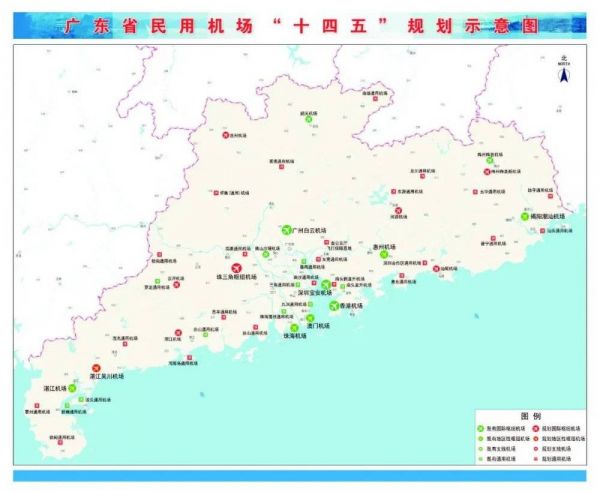600x492 pixels.
Task: Click the 揭阳潮汕机场 text label
Action: coord(549,217)
